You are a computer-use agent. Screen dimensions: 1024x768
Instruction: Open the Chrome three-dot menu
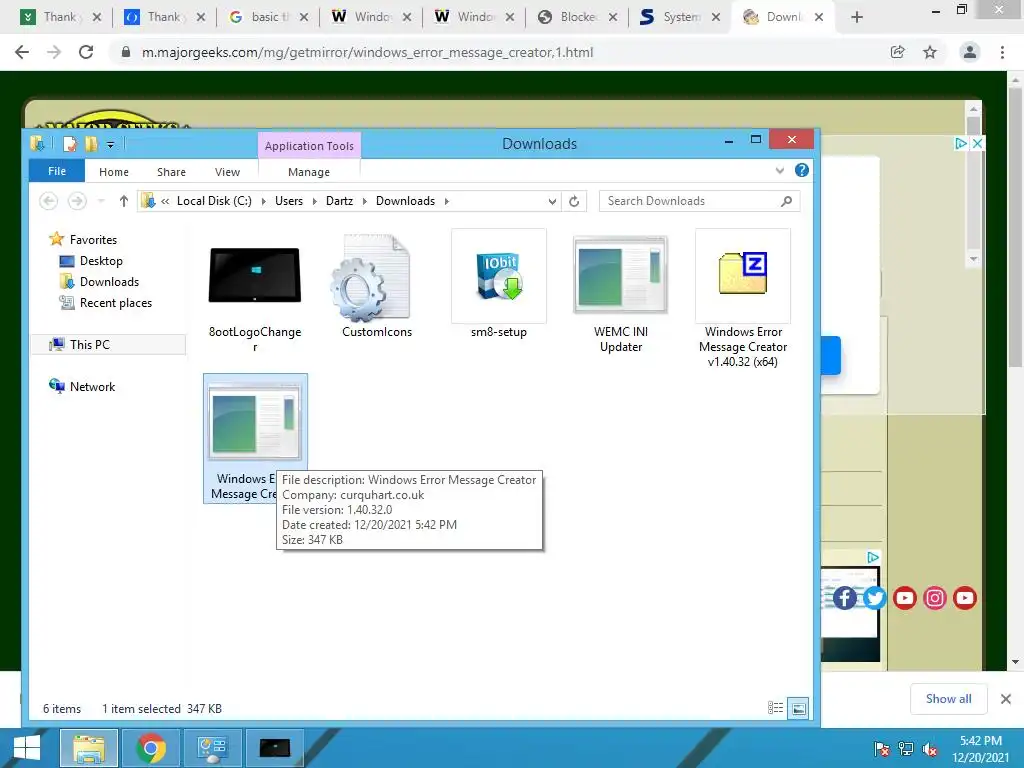tap(1002, 52)
